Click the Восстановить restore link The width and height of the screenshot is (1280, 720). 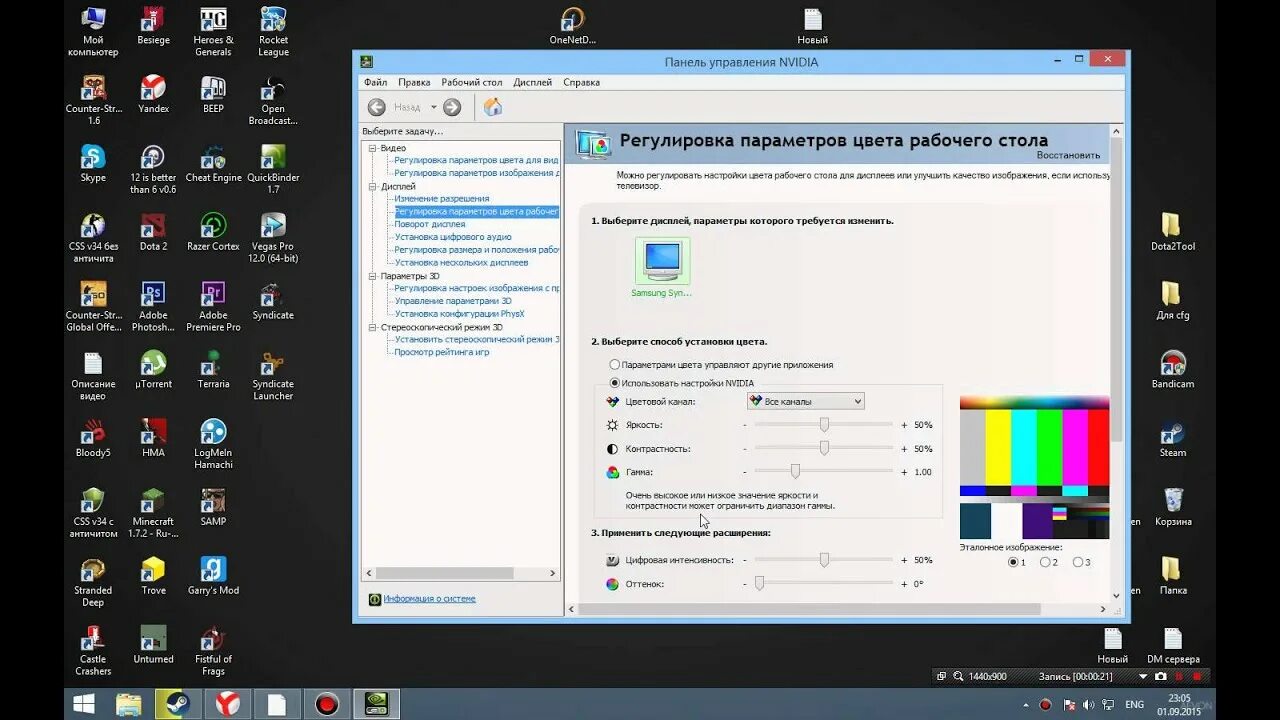1068,155
